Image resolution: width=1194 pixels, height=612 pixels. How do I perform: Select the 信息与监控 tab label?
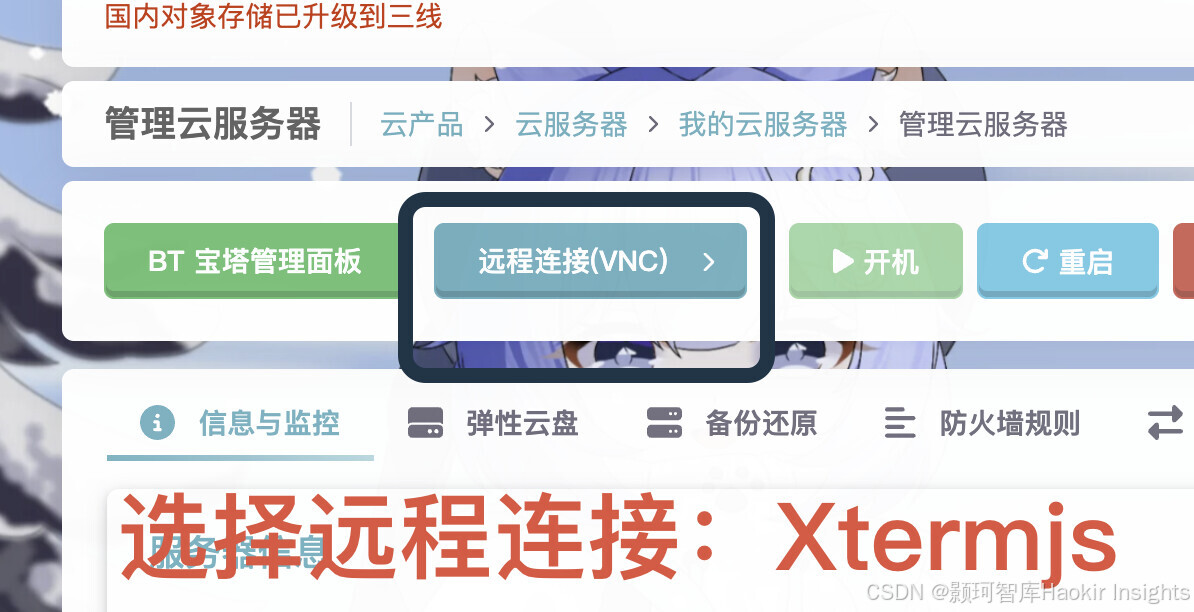tap(270, 422)
